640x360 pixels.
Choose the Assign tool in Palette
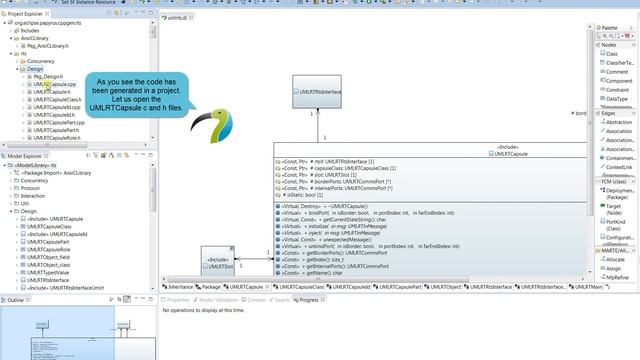[x=613, y=269]
